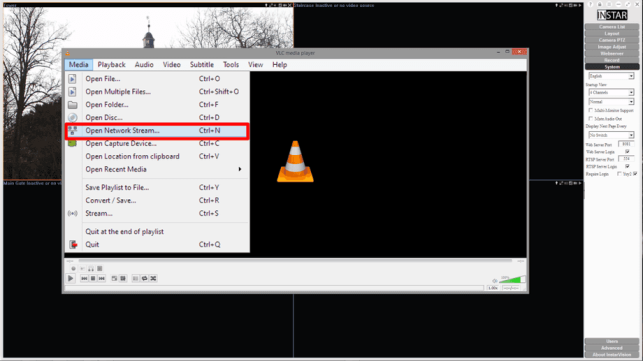Image resolution: width=643 pixels, height=361 pixels.
Task: Click the Open File menu icon
Action: pos(72,79)
